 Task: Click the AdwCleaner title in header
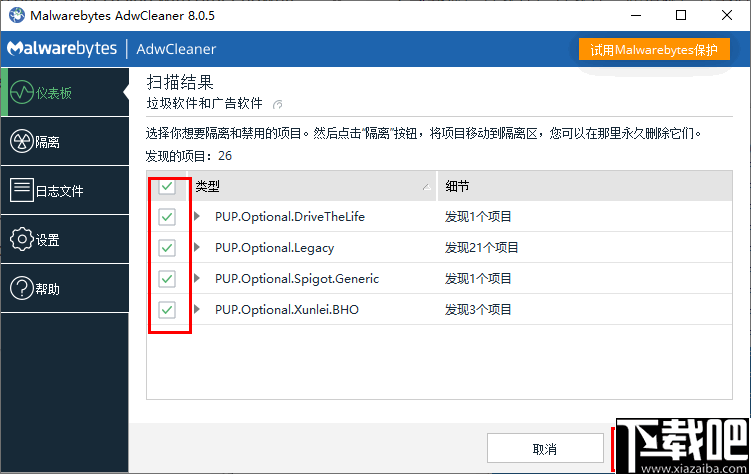coord(176,49)
